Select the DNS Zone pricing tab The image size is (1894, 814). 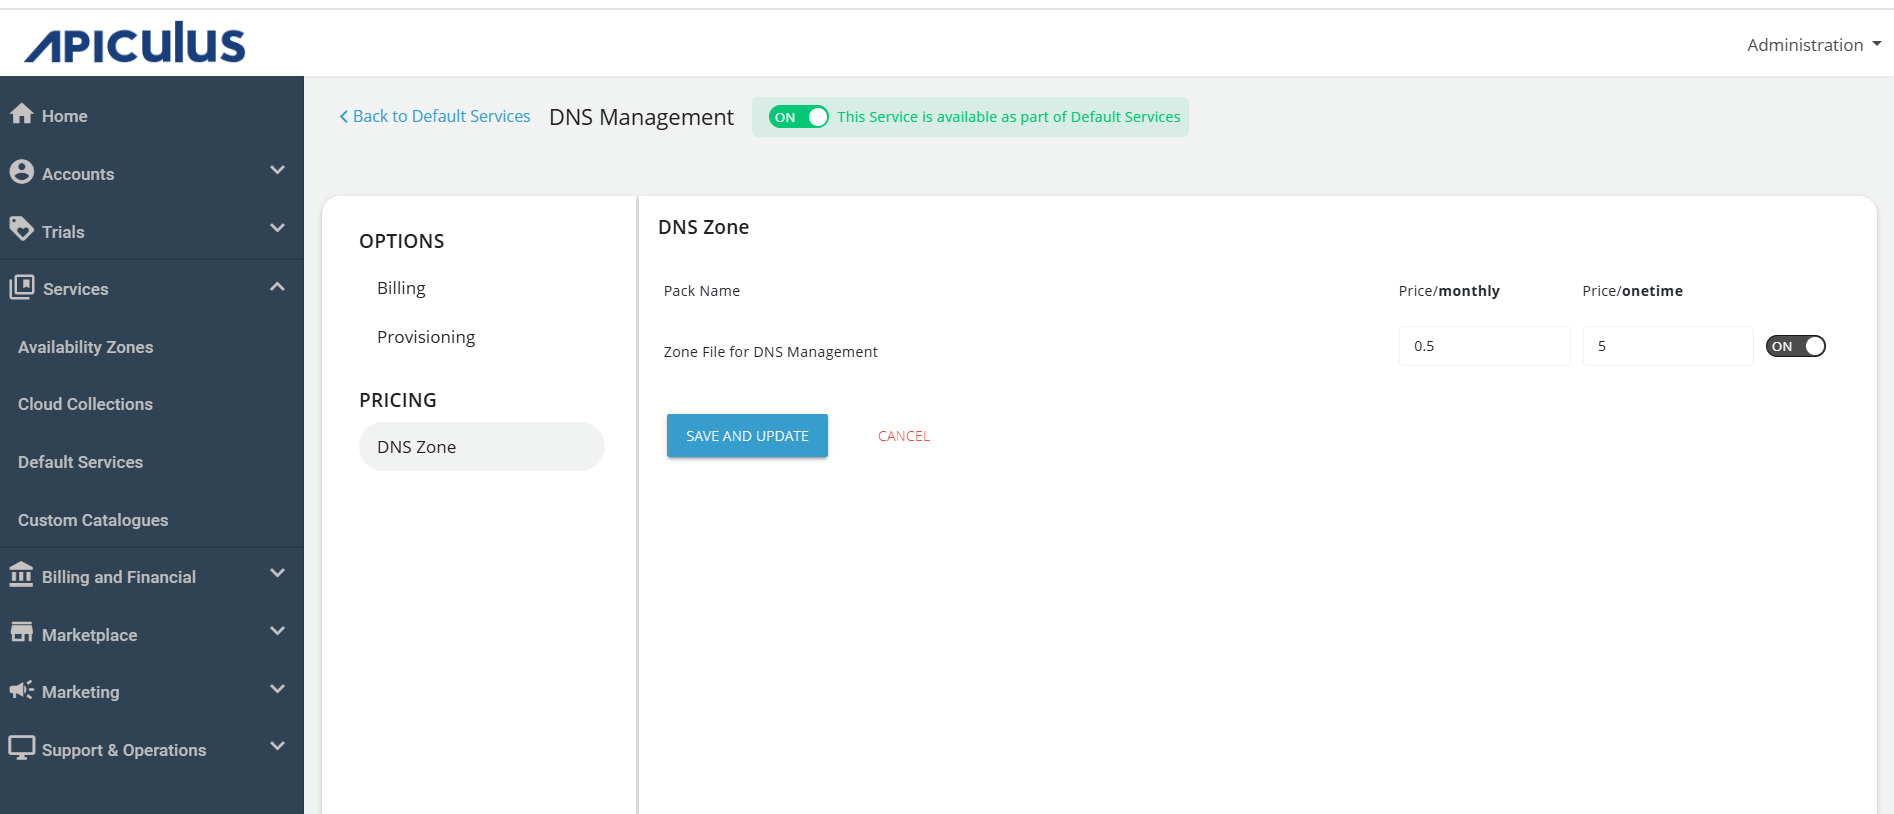(482, 447)
